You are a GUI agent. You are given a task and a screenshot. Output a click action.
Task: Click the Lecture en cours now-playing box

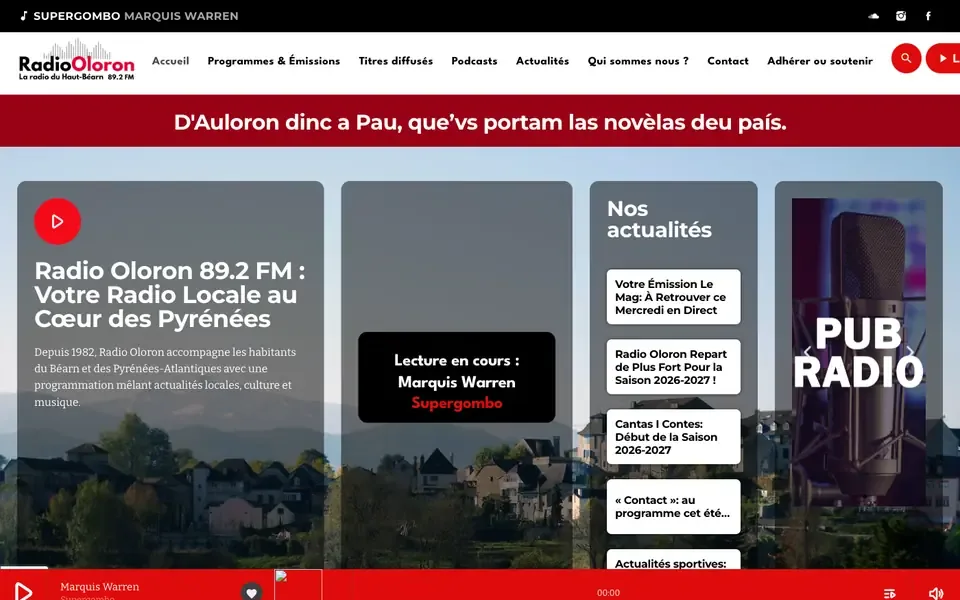[457, 377]
